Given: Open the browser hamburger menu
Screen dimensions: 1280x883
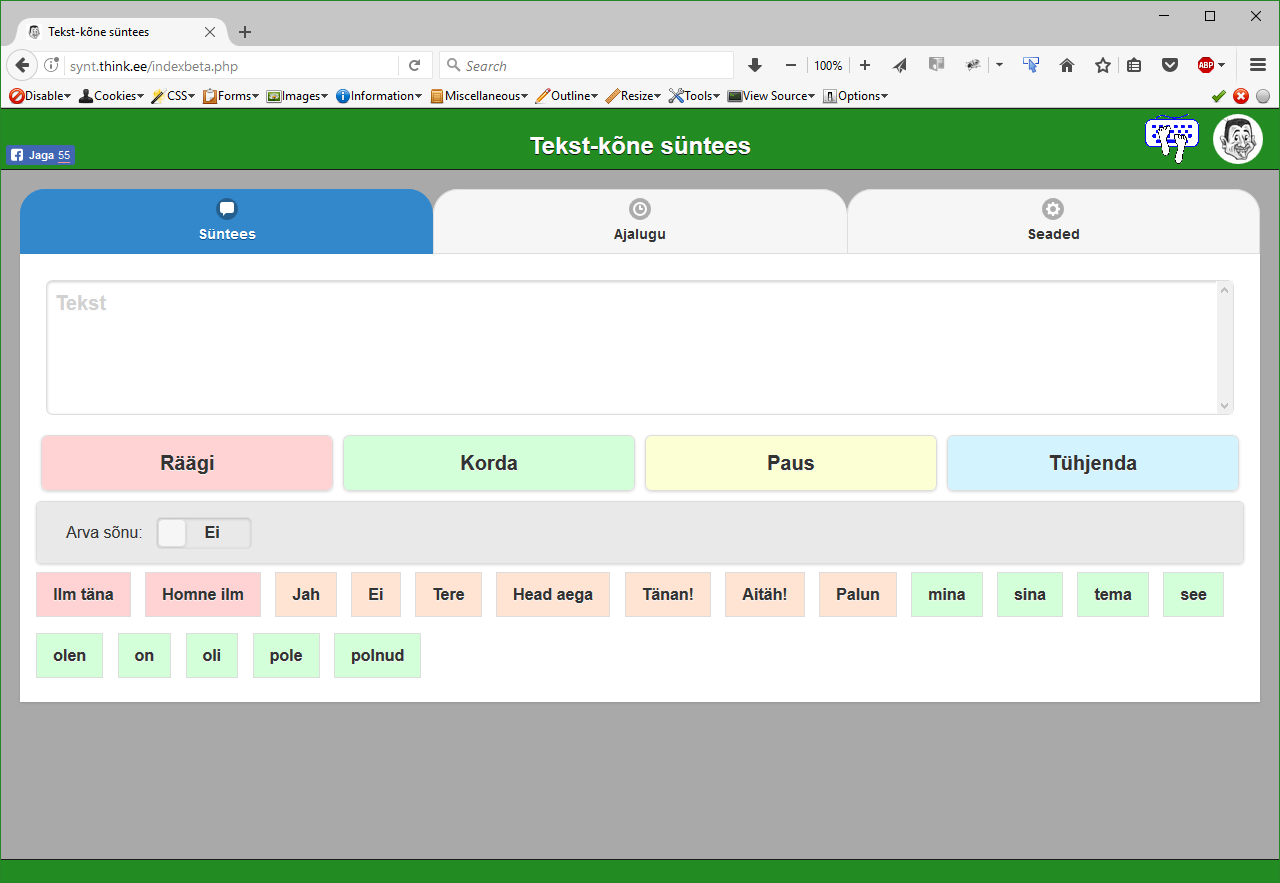Looking at the screenshot, I should point(1258,66).
